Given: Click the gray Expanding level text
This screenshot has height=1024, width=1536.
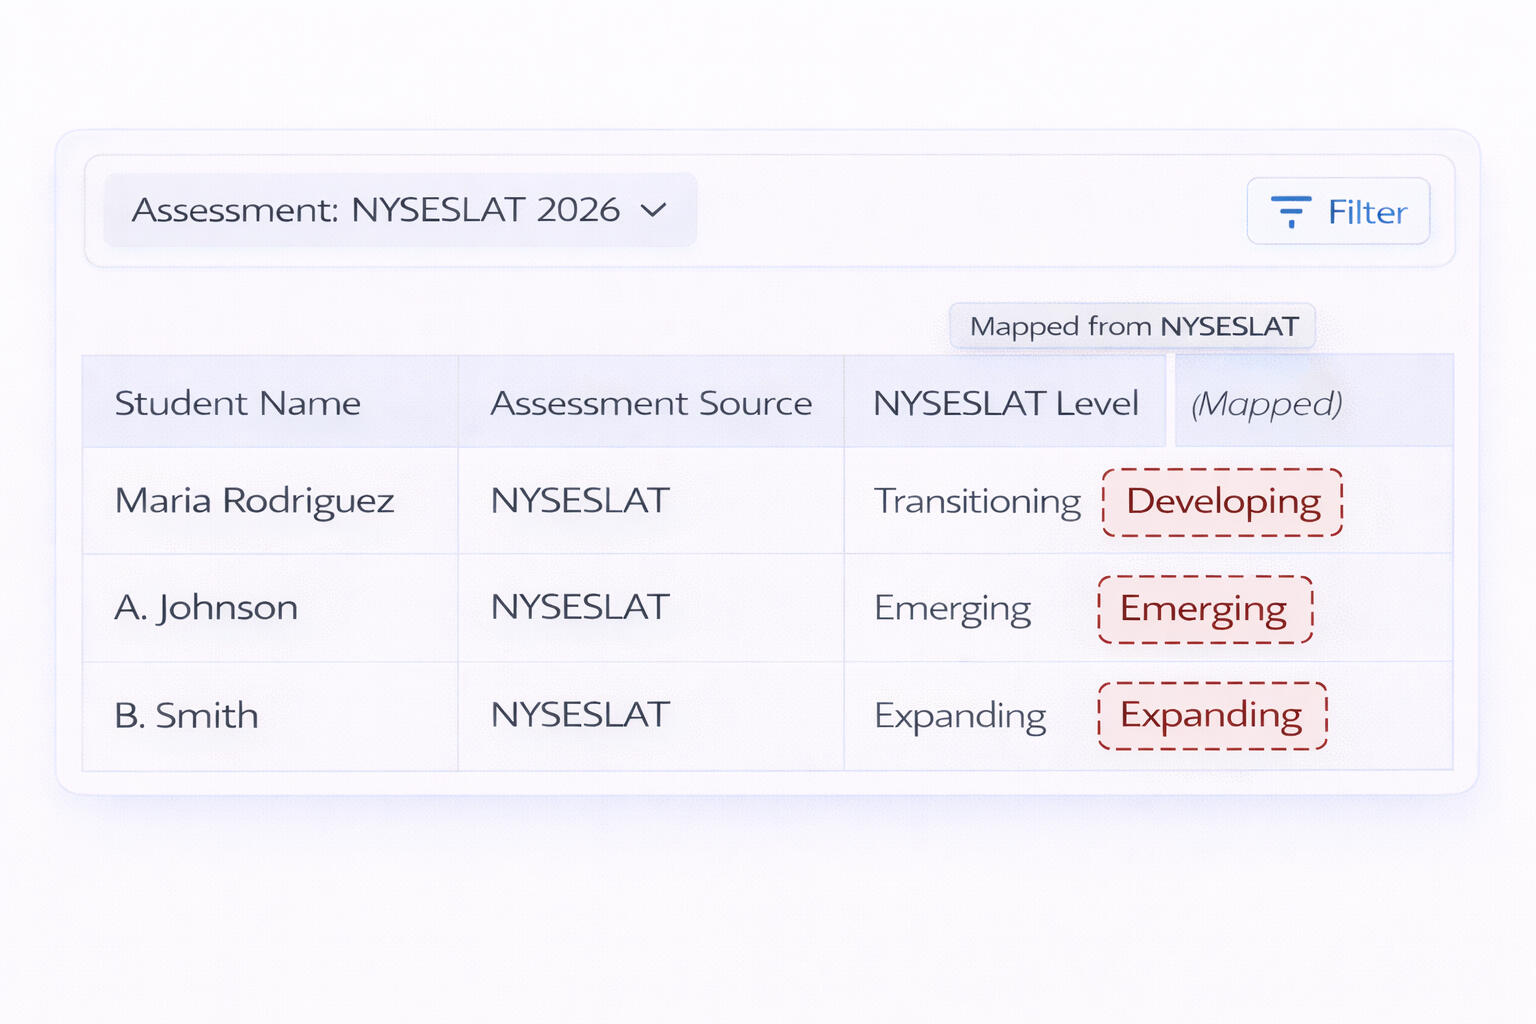Looking at the screenshot, I should coord(960,716).
